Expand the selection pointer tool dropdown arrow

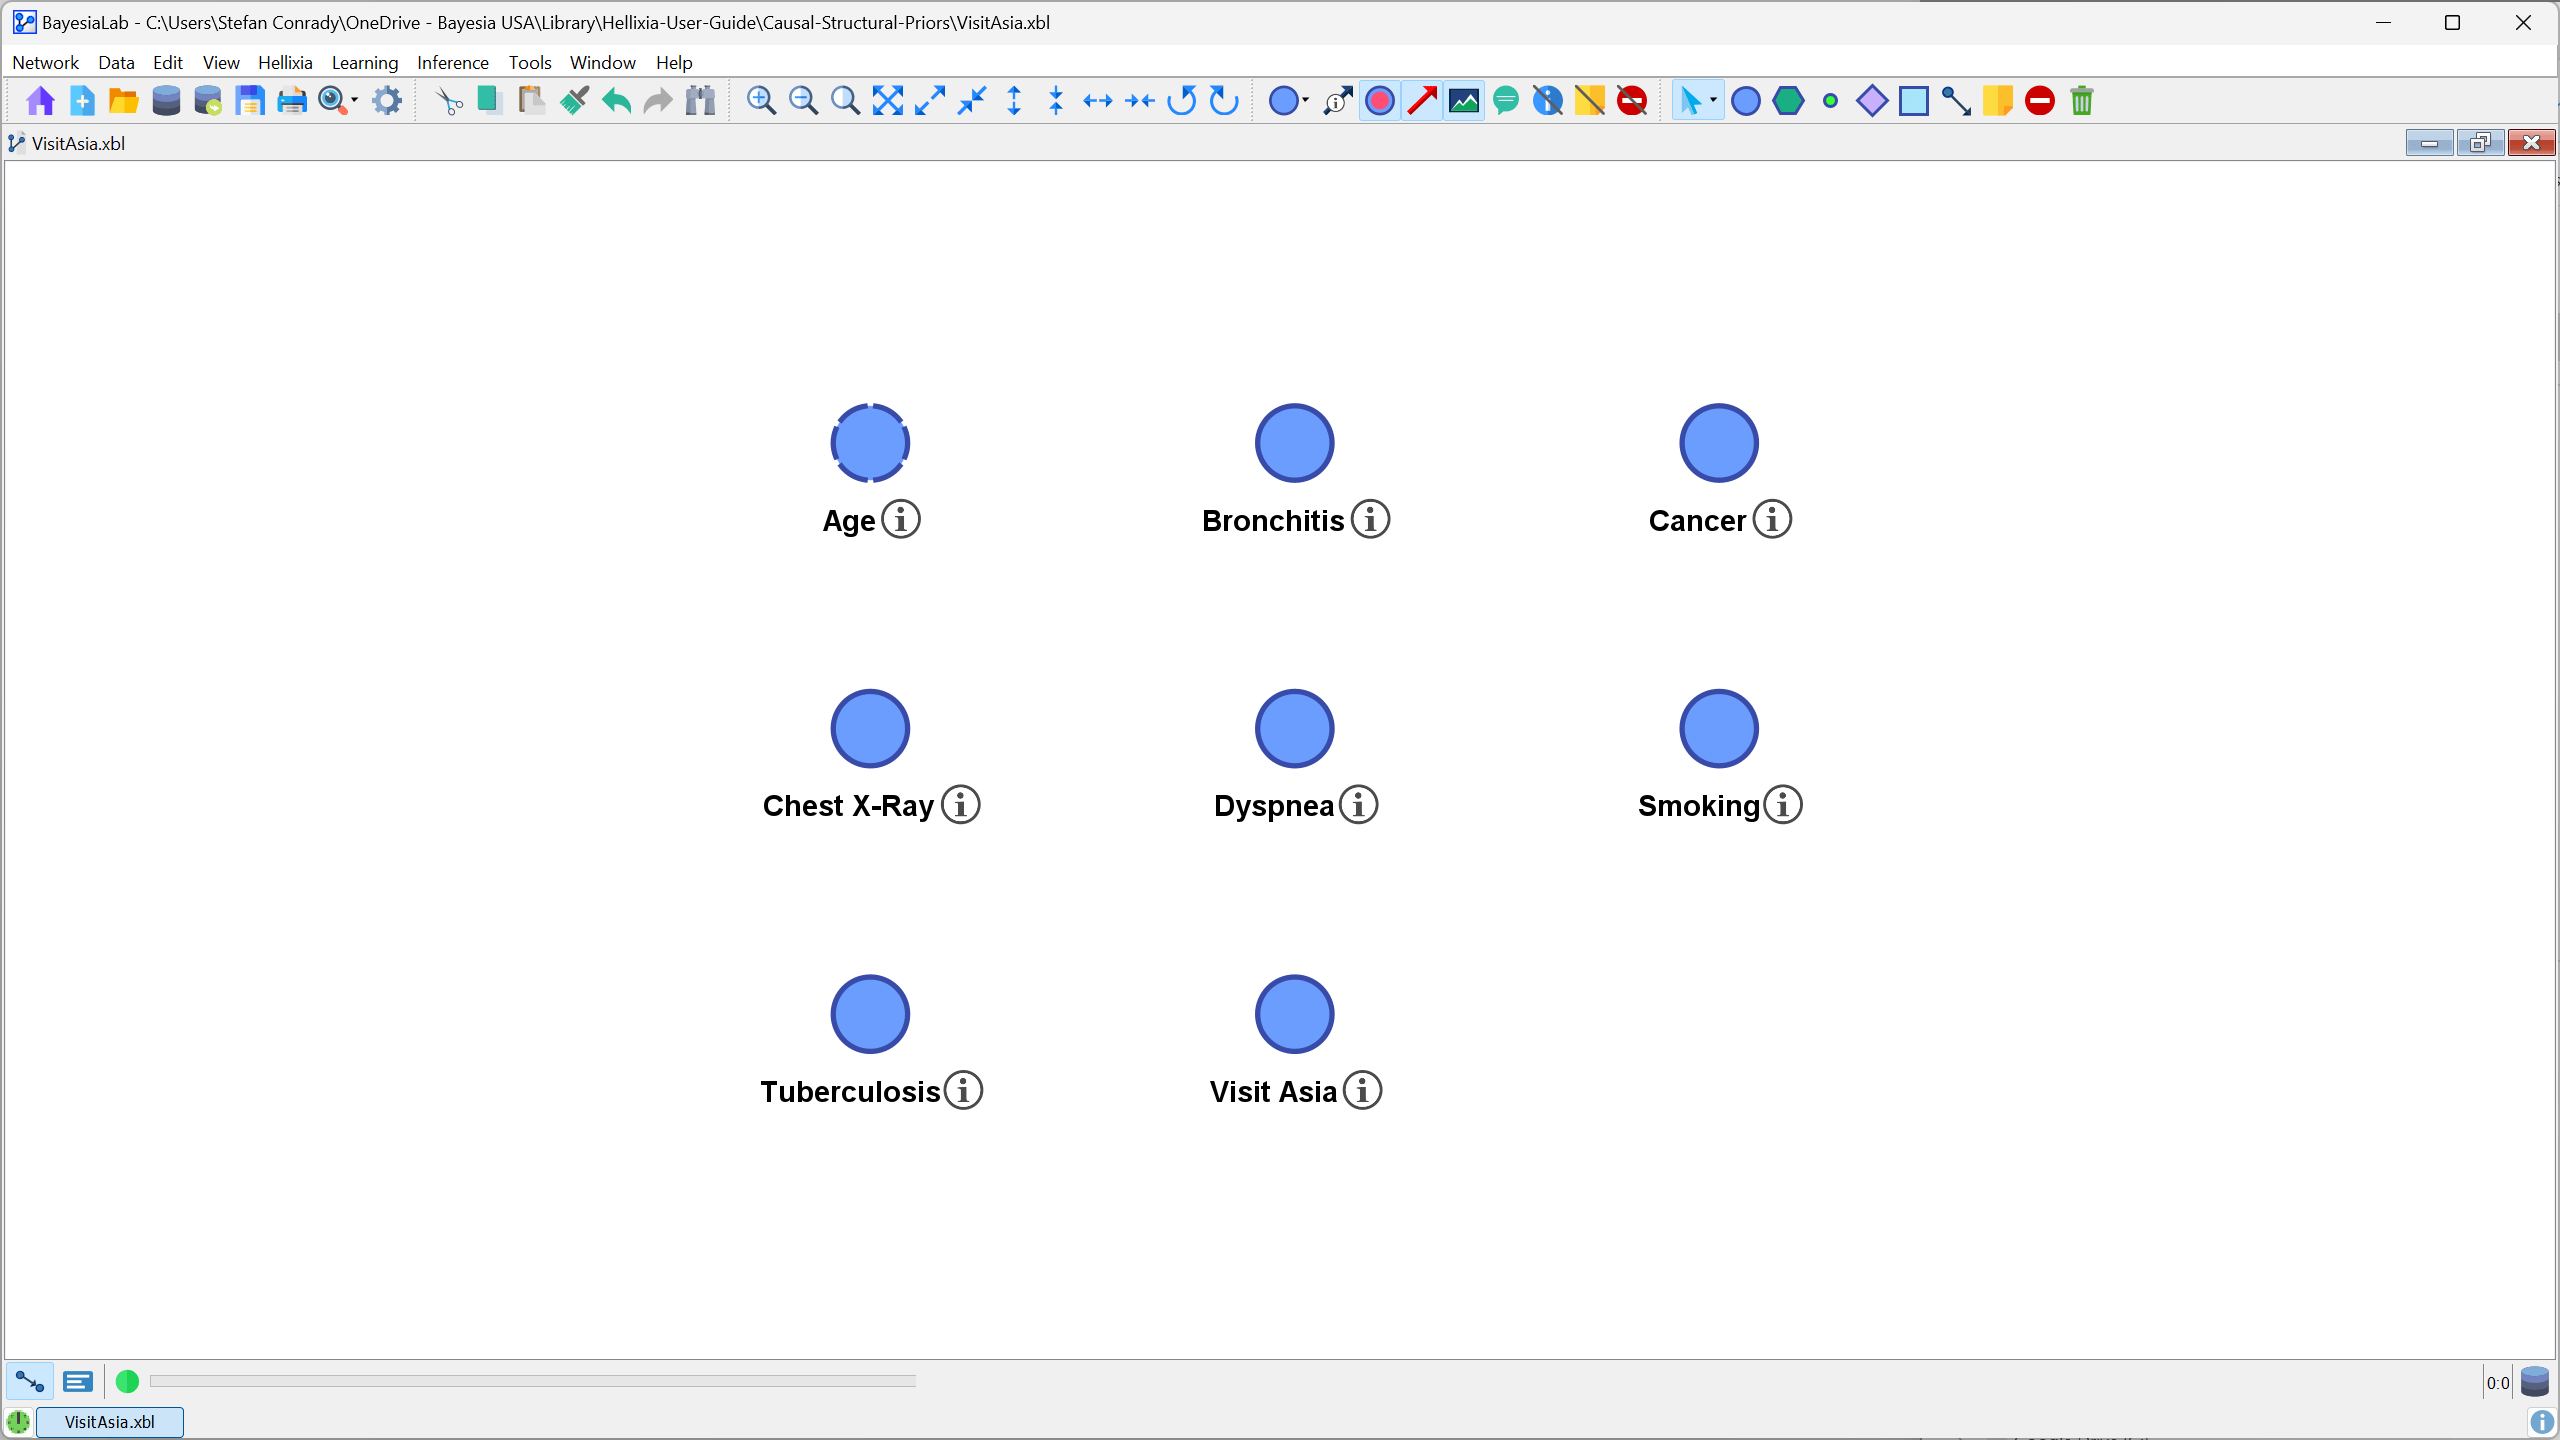coord(1713,100)
